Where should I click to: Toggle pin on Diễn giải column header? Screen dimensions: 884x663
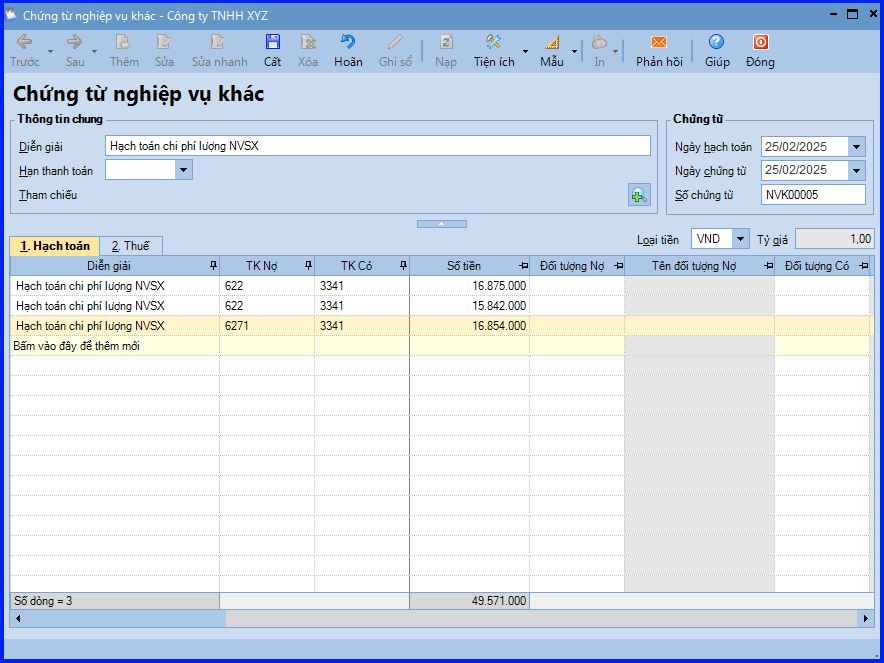(213, 266)
